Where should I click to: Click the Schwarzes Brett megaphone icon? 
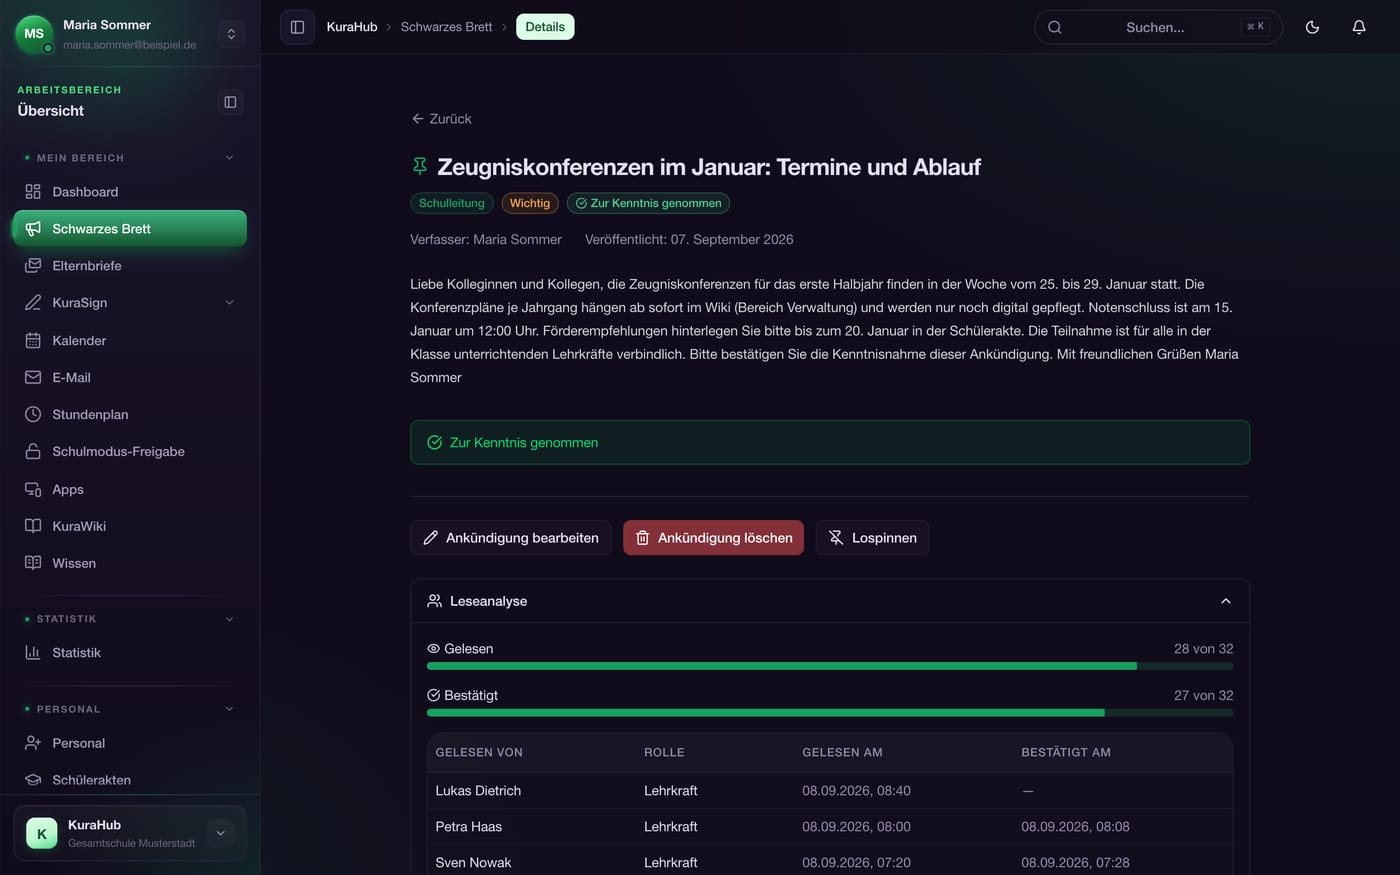point(33,229)
